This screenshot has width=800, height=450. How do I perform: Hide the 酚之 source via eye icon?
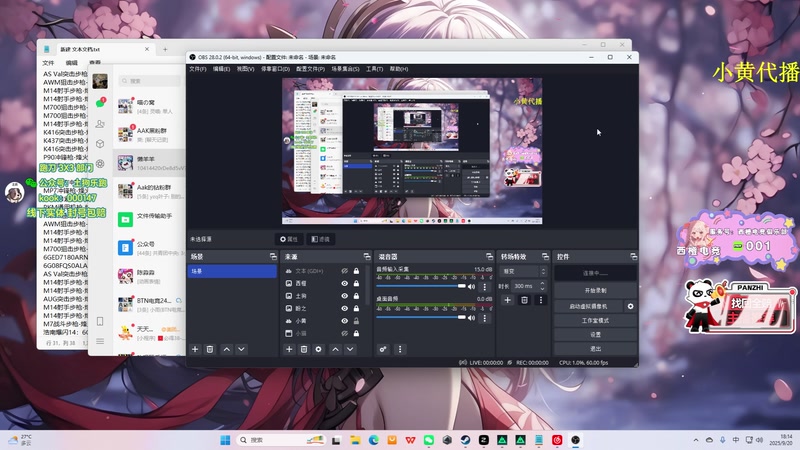pos(344,308)
